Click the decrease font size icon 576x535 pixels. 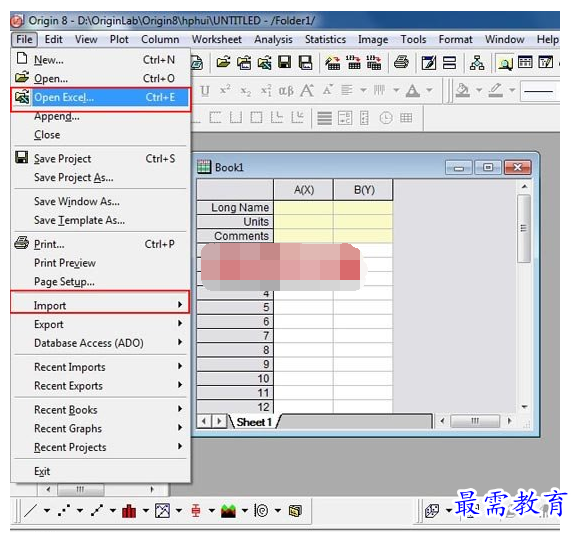(328, 89)
